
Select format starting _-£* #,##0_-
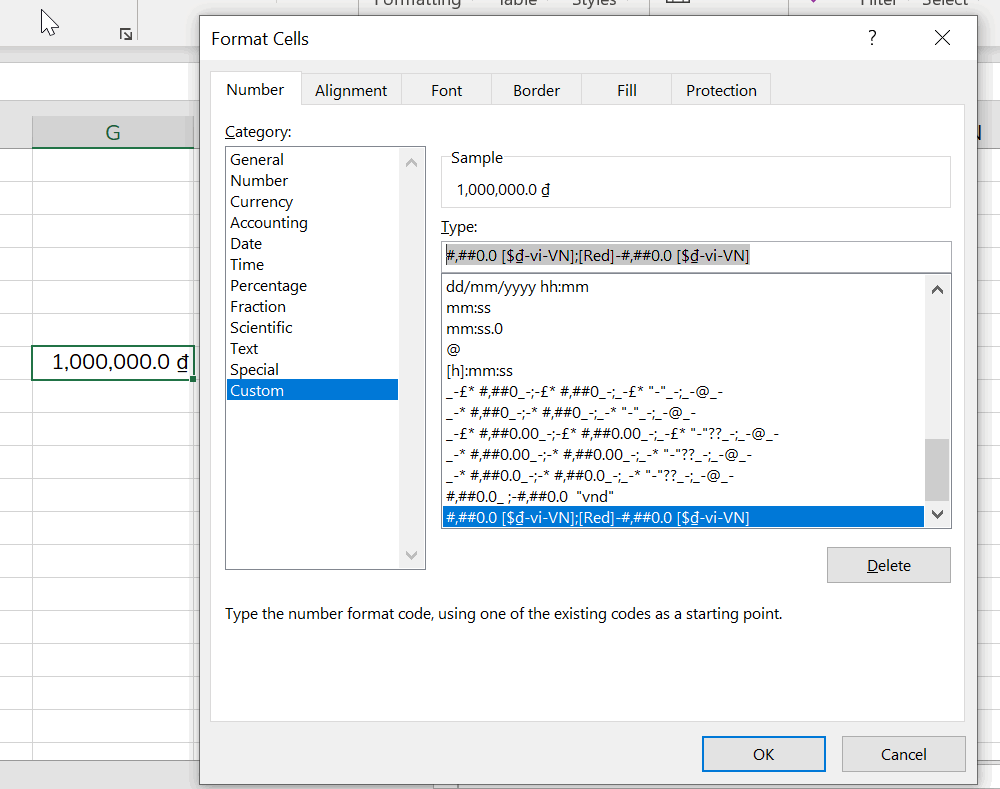pos(683,392)
